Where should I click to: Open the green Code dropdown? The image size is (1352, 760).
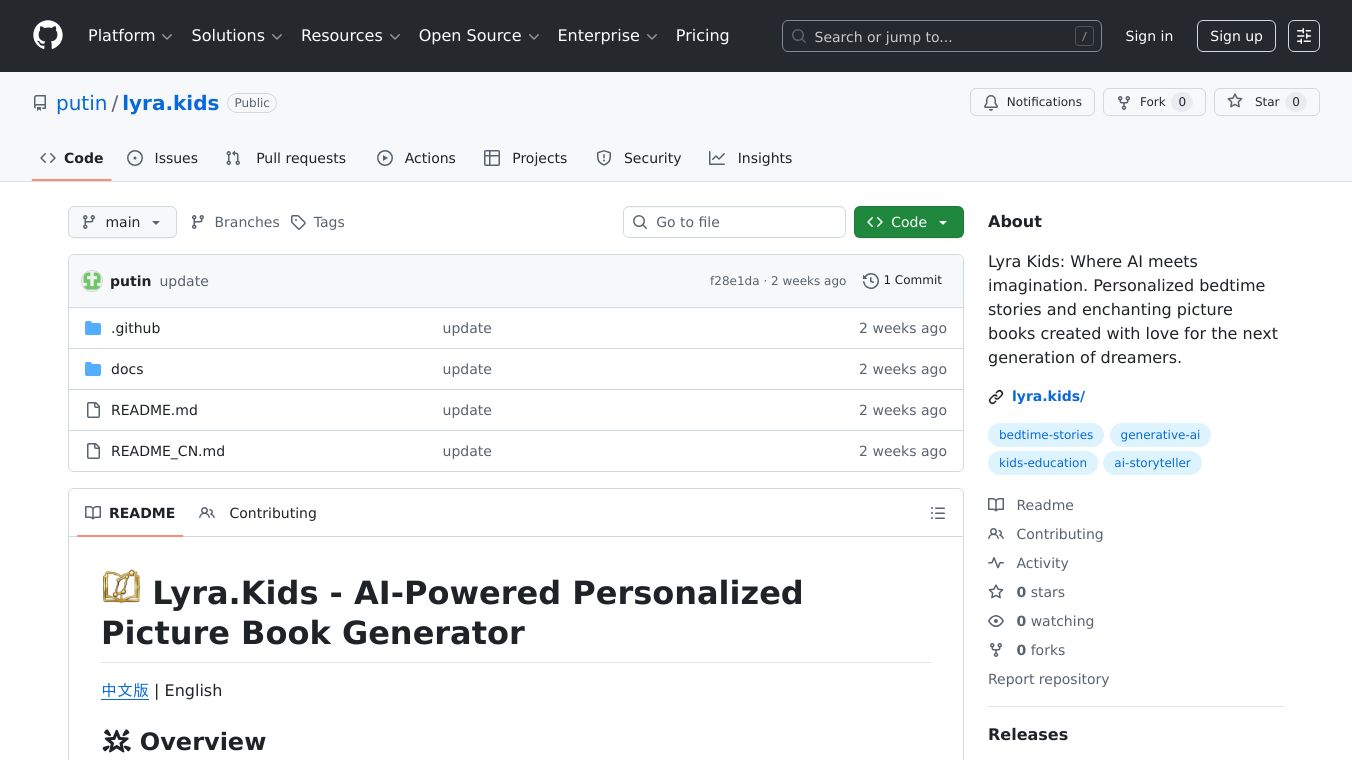[908, 222]
